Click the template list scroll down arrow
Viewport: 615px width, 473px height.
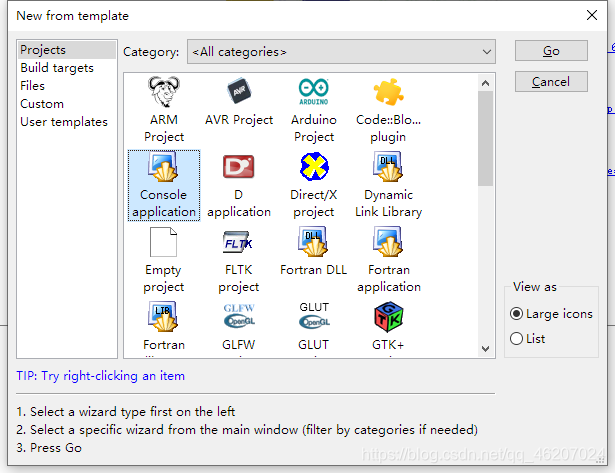[485, 348]
